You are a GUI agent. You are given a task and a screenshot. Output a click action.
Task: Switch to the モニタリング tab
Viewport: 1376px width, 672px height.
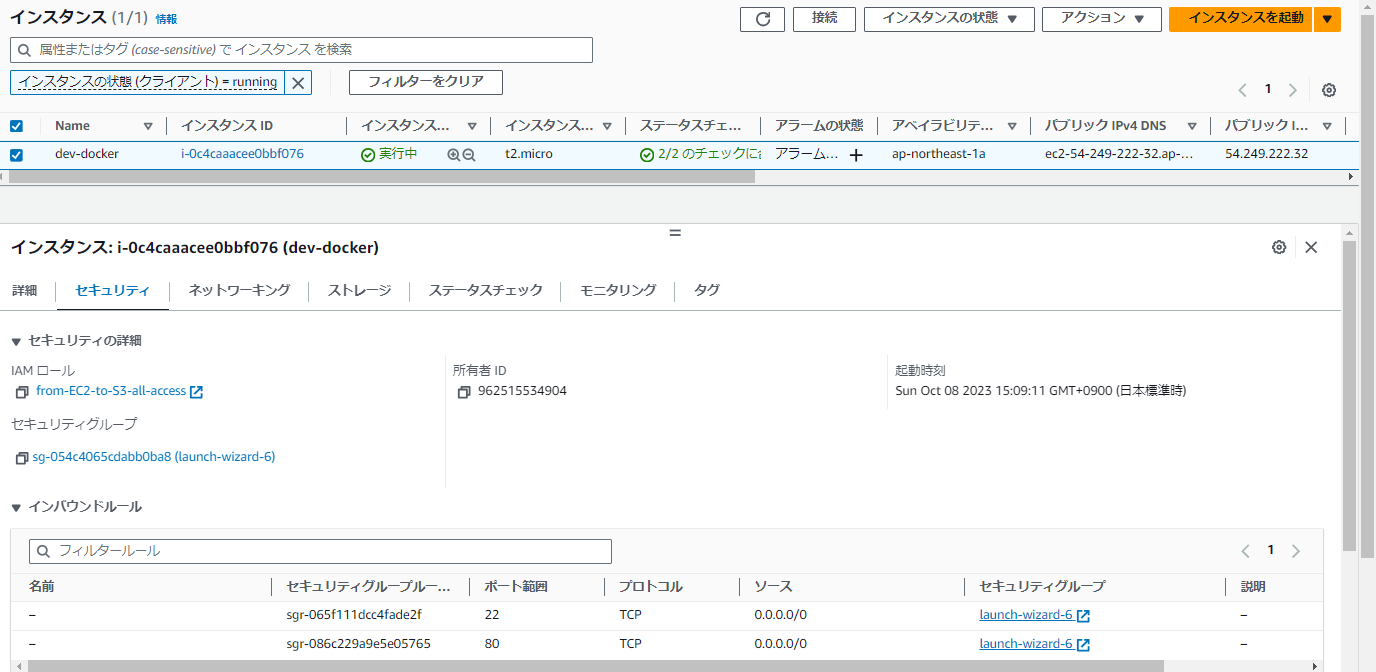pyautogui.click(x=615, y=290)
